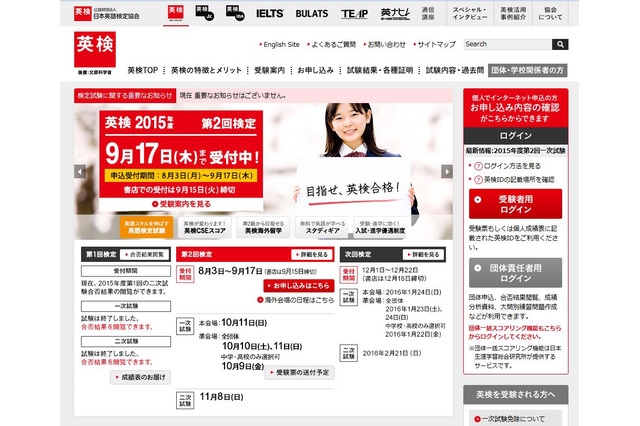Click the 2016年2月21日(日) date text
Screen dimensions: 640x426
point(392,353)
